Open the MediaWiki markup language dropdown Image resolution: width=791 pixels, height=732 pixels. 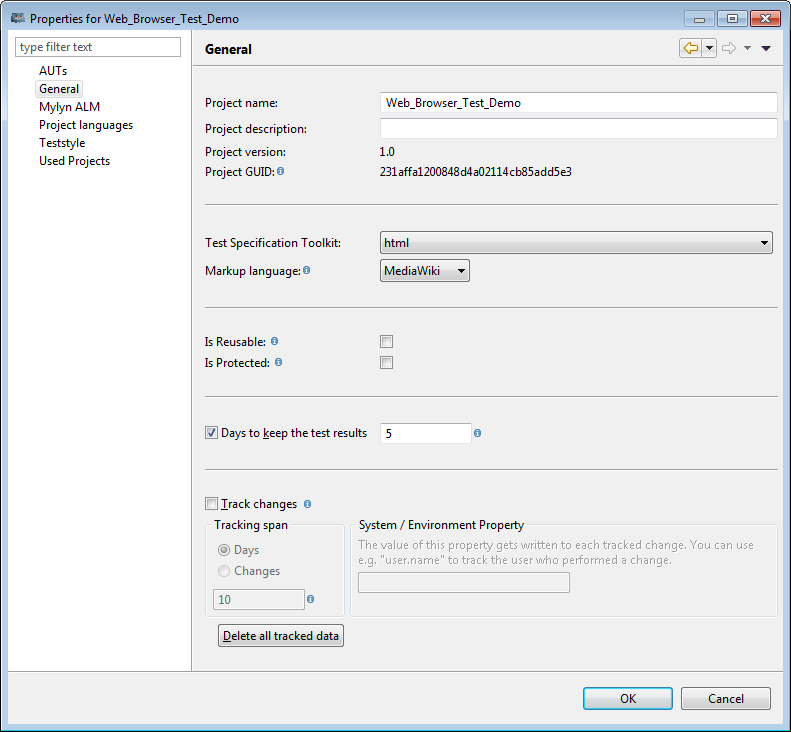[x=425, y=271]
